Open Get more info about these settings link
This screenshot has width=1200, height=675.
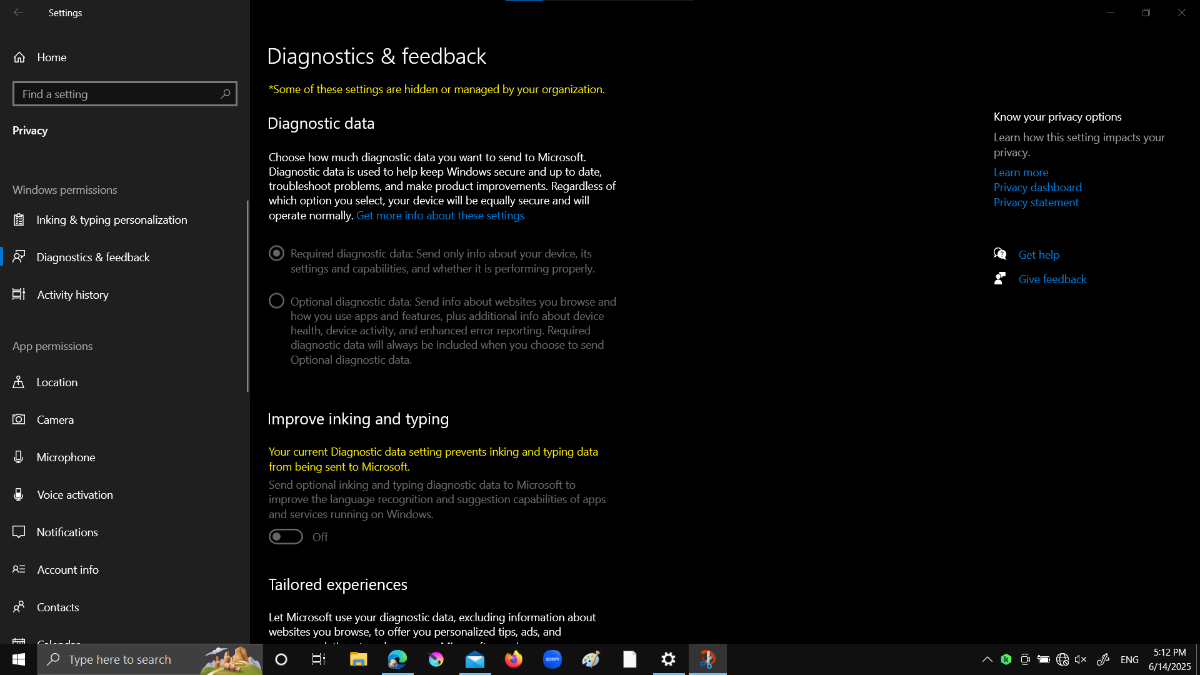[440, 216]
